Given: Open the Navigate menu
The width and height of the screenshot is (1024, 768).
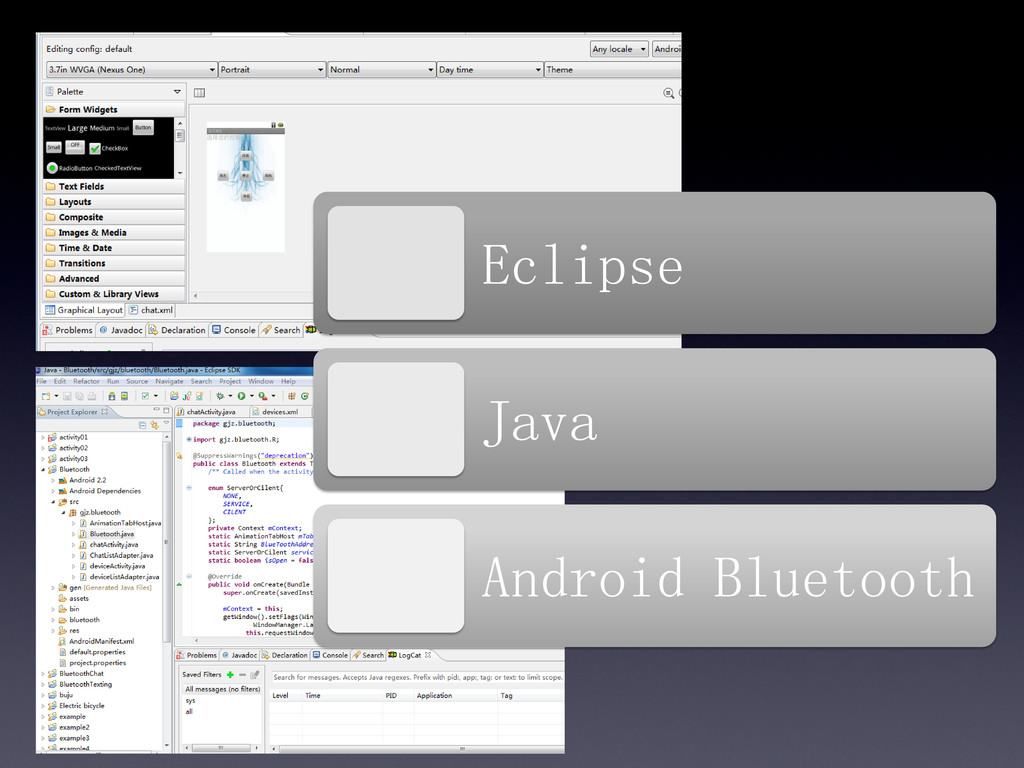Looking at the screenshot, I should point(169,381).
